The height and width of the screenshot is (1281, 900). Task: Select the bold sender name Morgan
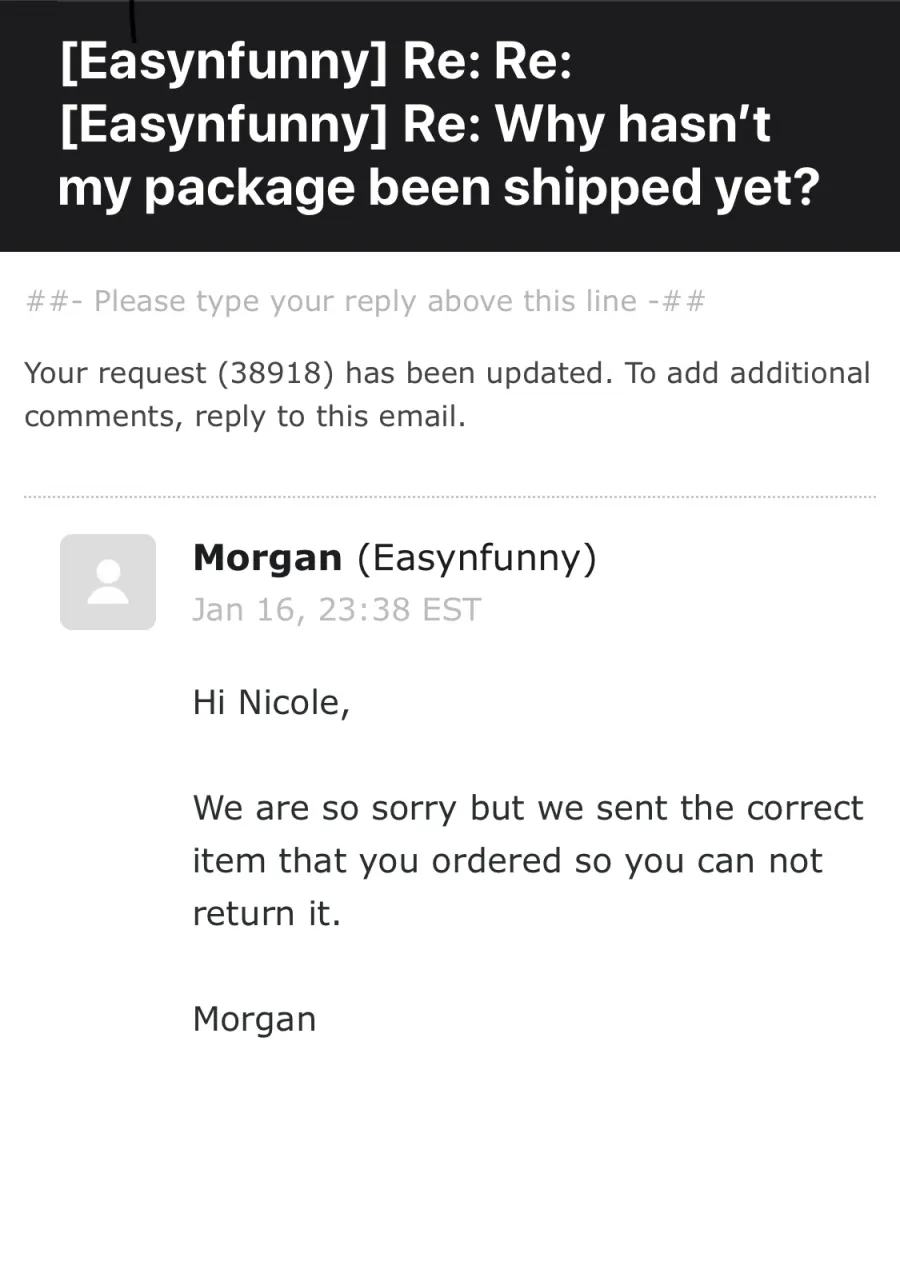pyautogui.click(x=267, y=558)
